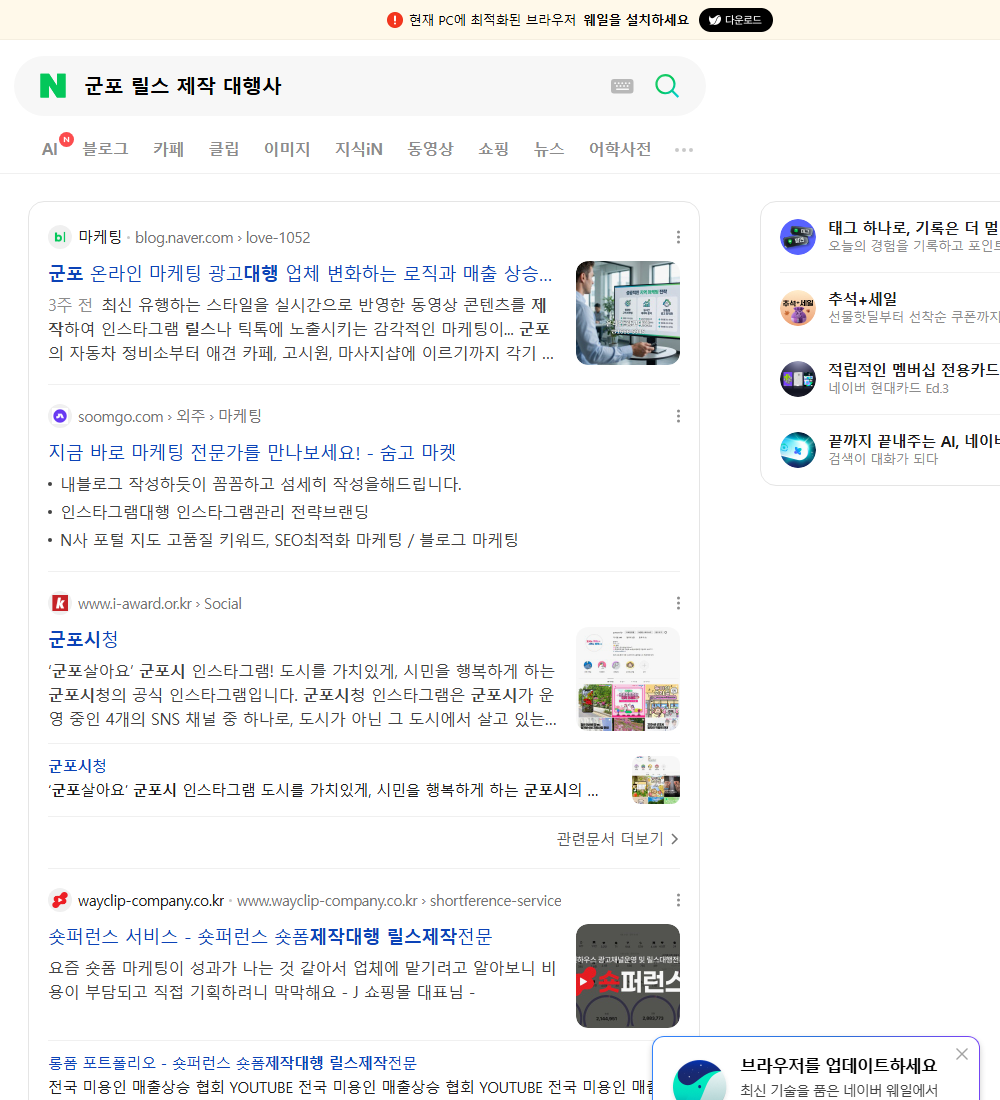The image size is (1000, 1100).
Task: Open more options for the i-award.or.kr result
Action: tap(678, 603)
